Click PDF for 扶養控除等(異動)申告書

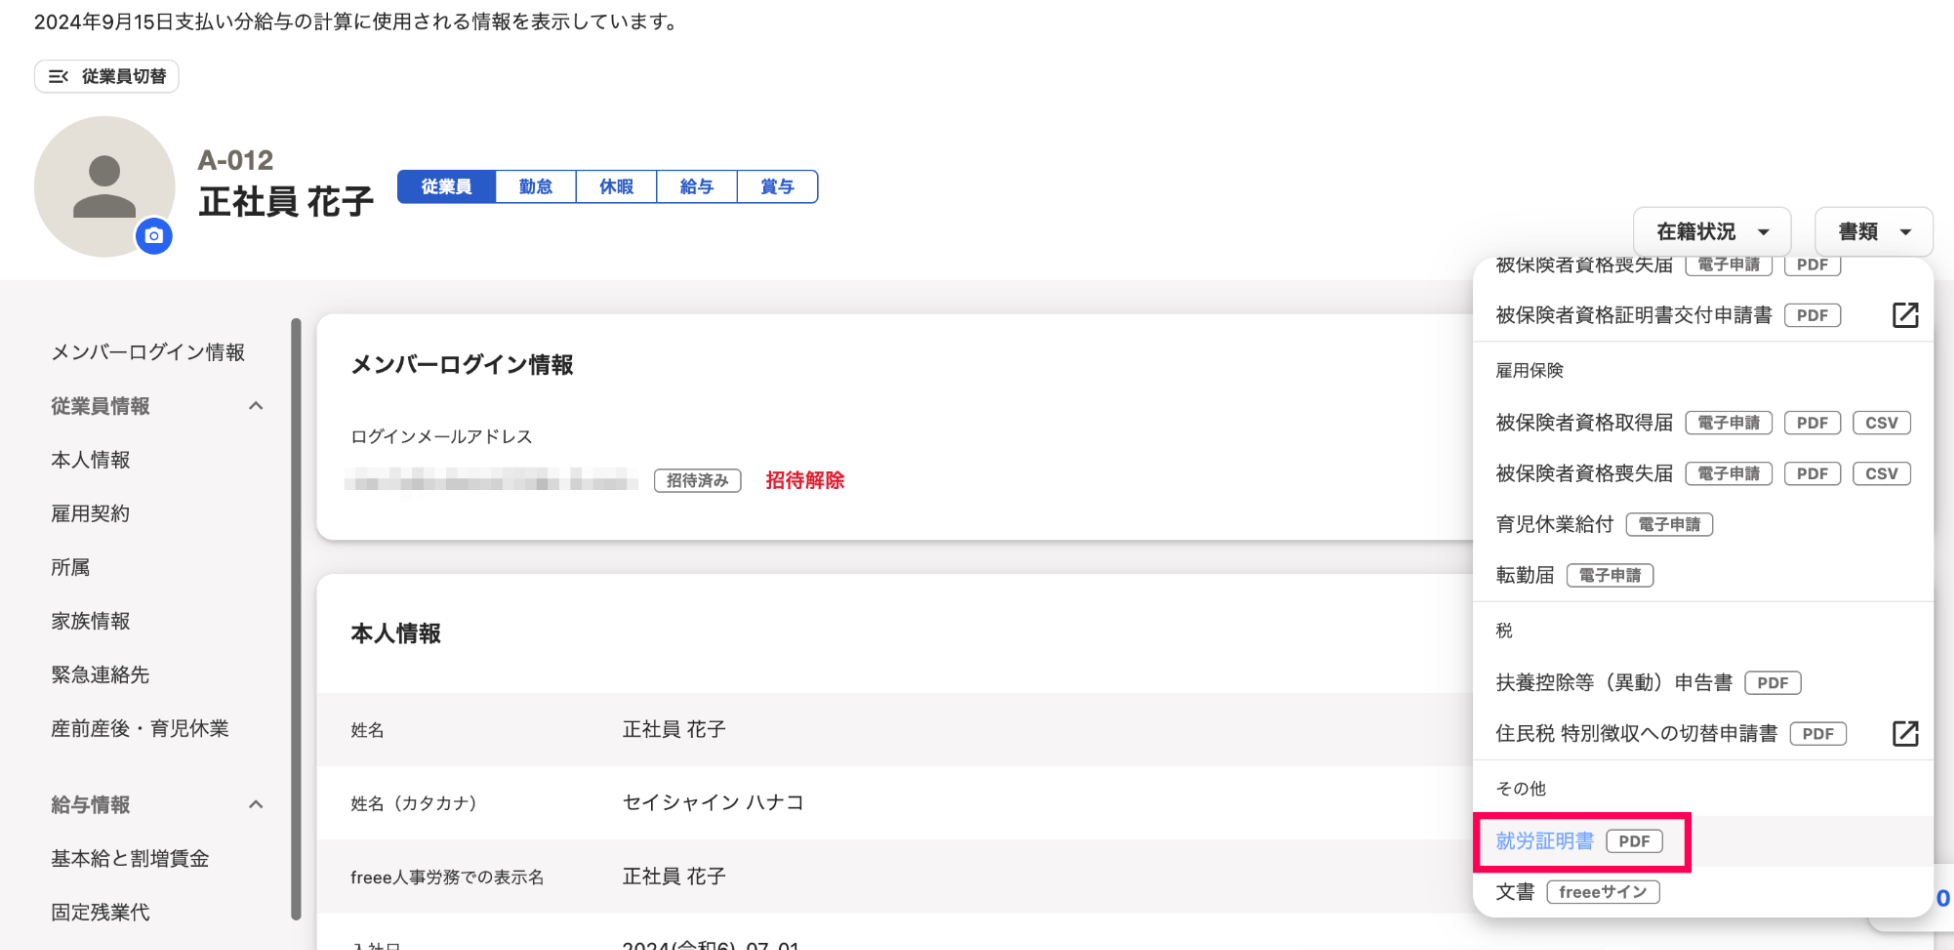coord(1773,683)
